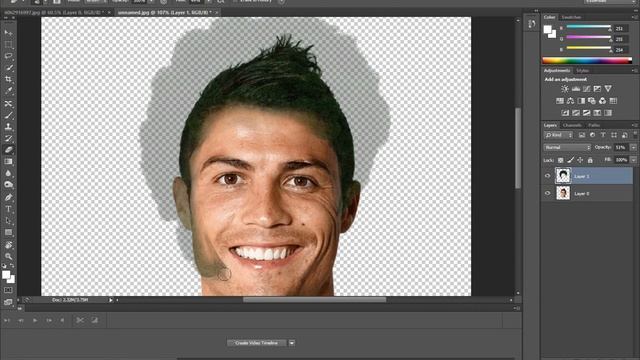Screen dimensions: 640x360
Task: Open the Create Video Timeline dropdown arrow
Action: pyautogui.click(x=292, y=343)
